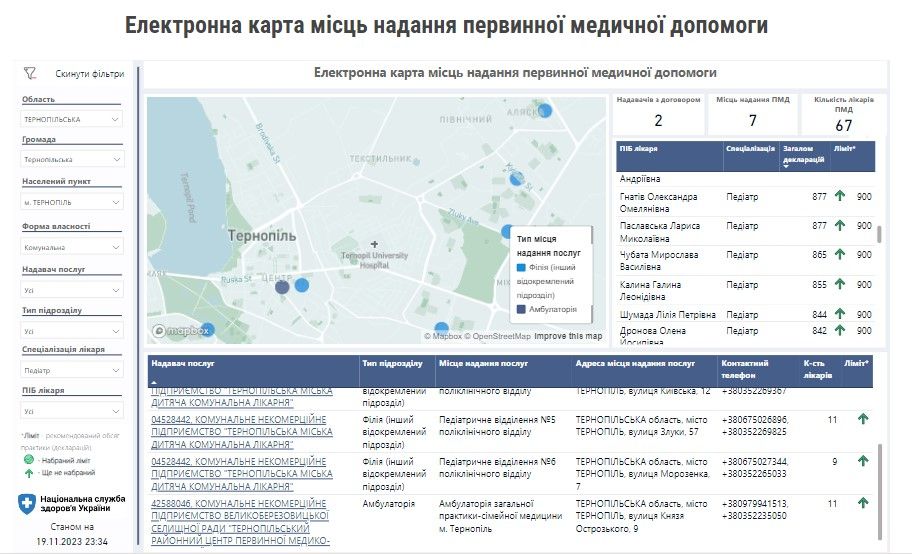Expand the Населений пункт dropdown

(72, 202)
